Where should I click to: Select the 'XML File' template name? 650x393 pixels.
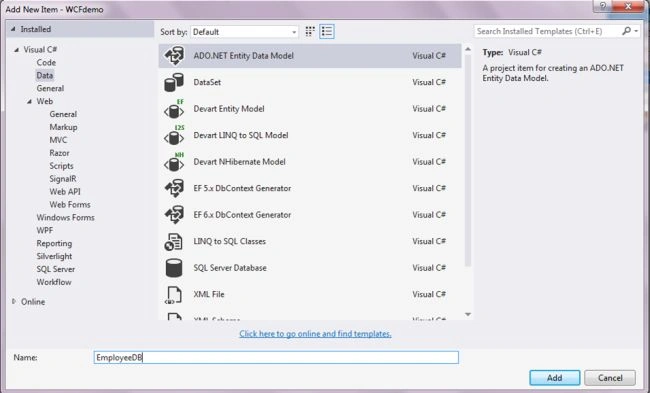209,294
